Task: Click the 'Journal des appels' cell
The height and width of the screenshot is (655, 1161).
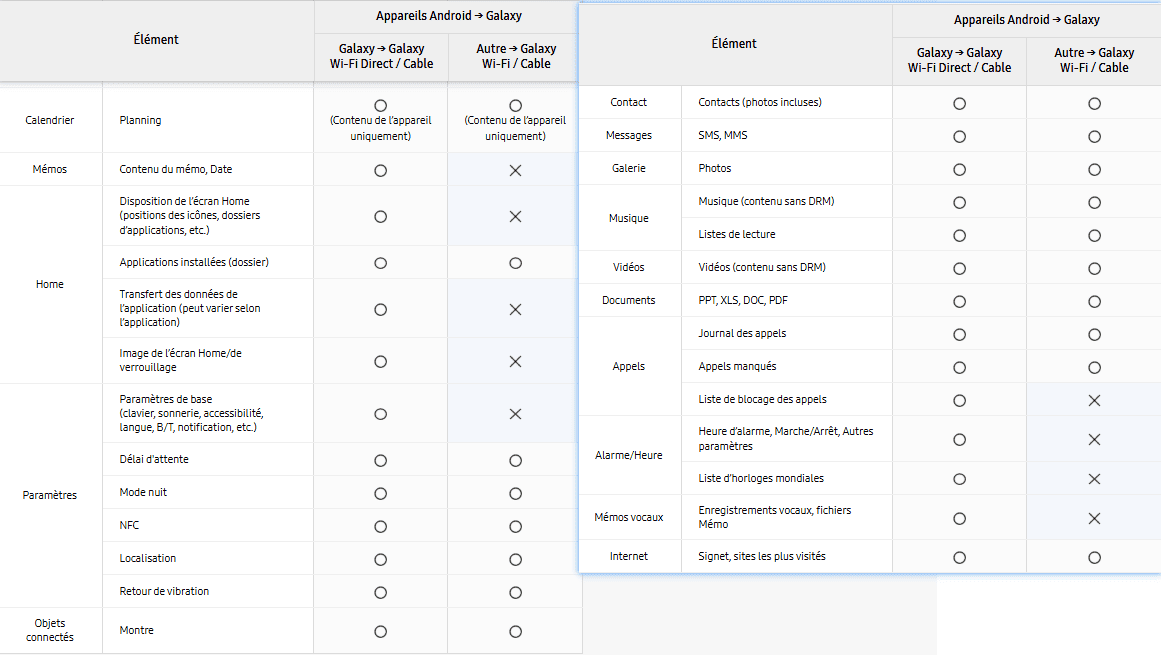Action: pyautogui.click(x=786, y=333)
